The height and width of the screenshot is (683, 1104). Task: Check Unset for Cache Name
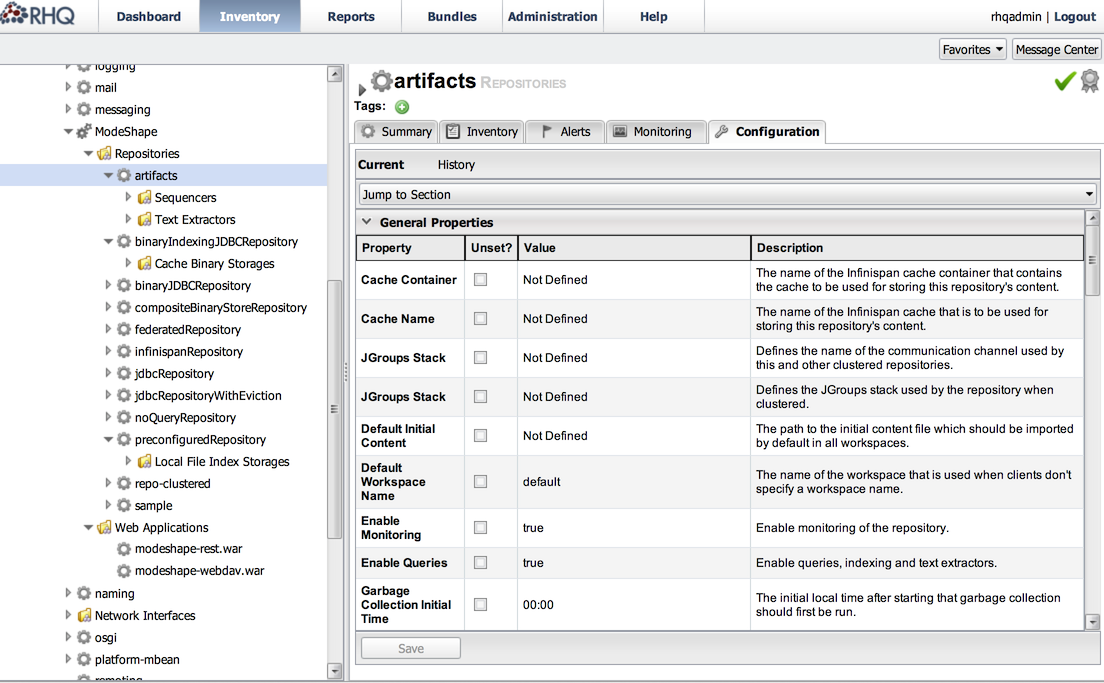pos(480,318)
